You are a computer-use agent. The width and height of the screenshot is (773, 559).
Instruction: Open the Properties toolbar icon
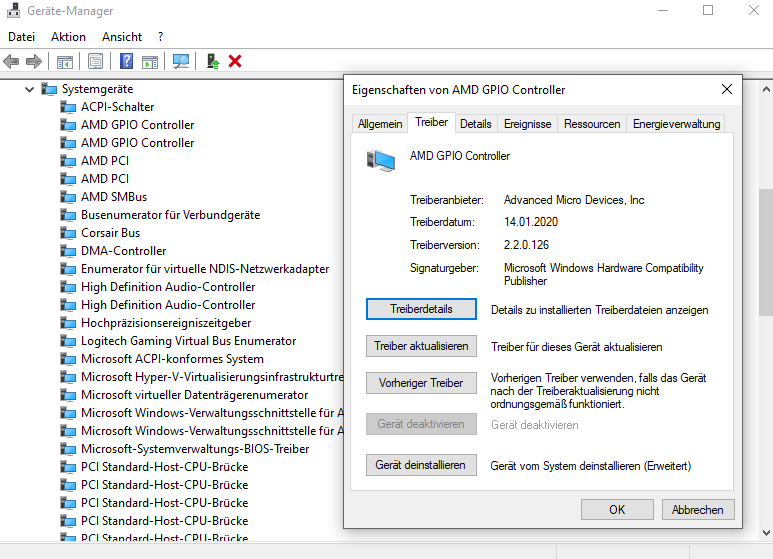point(96,62)
